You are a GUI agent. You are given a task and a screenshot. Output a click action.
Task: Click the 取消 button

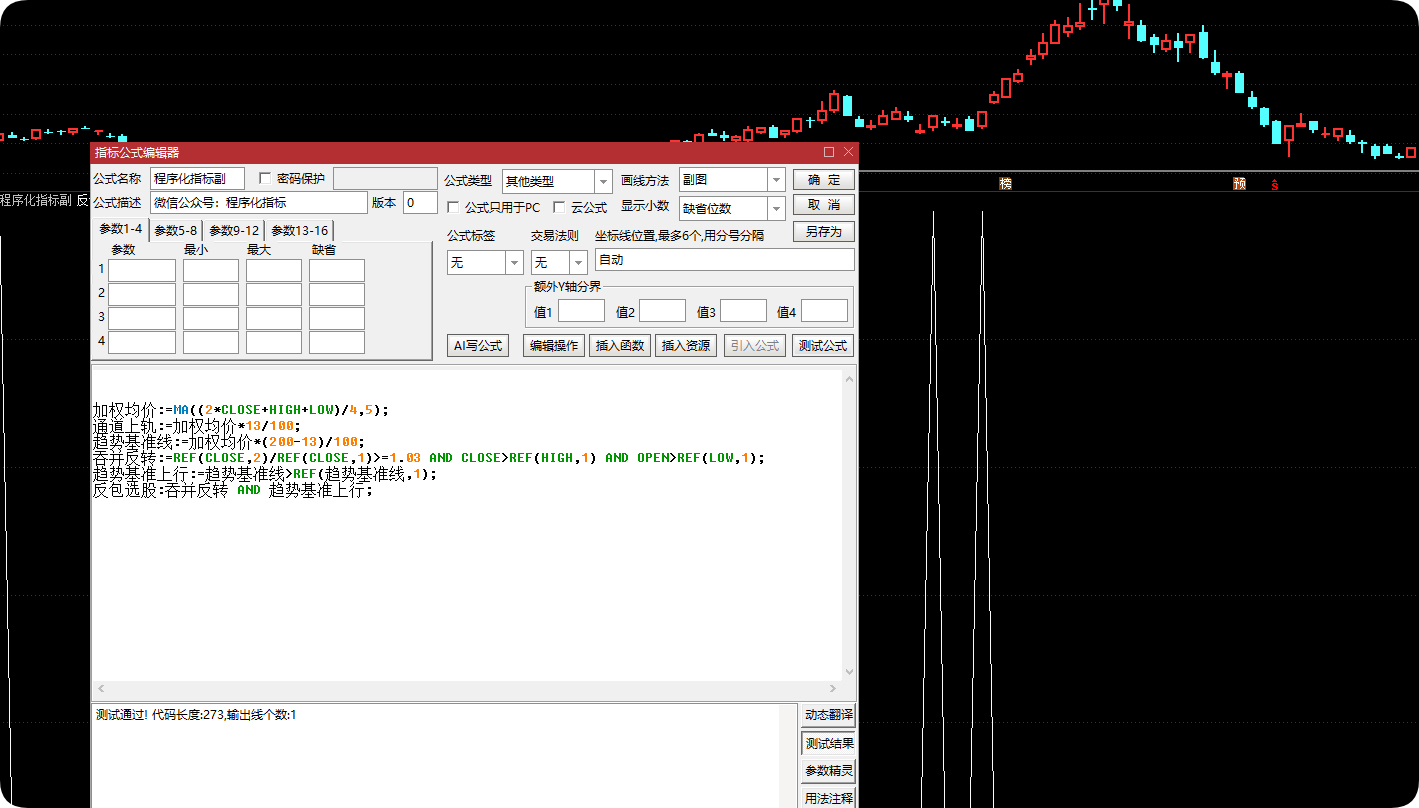point(824,205)
